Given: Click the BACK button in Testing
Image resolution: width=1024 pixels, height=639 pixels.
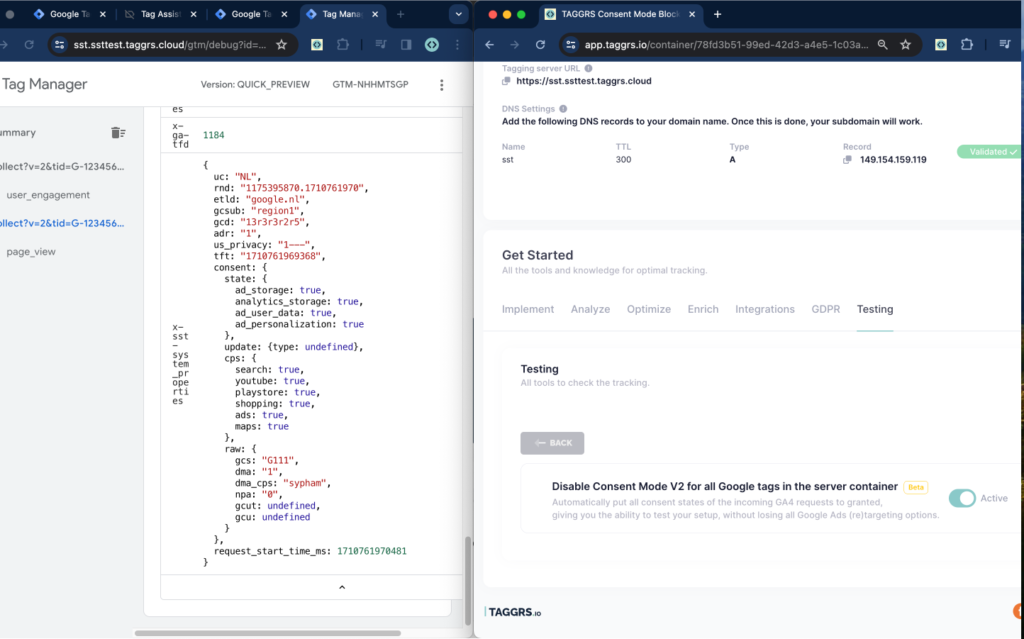Looking at the screenshot, I should [x=552, y=443].
